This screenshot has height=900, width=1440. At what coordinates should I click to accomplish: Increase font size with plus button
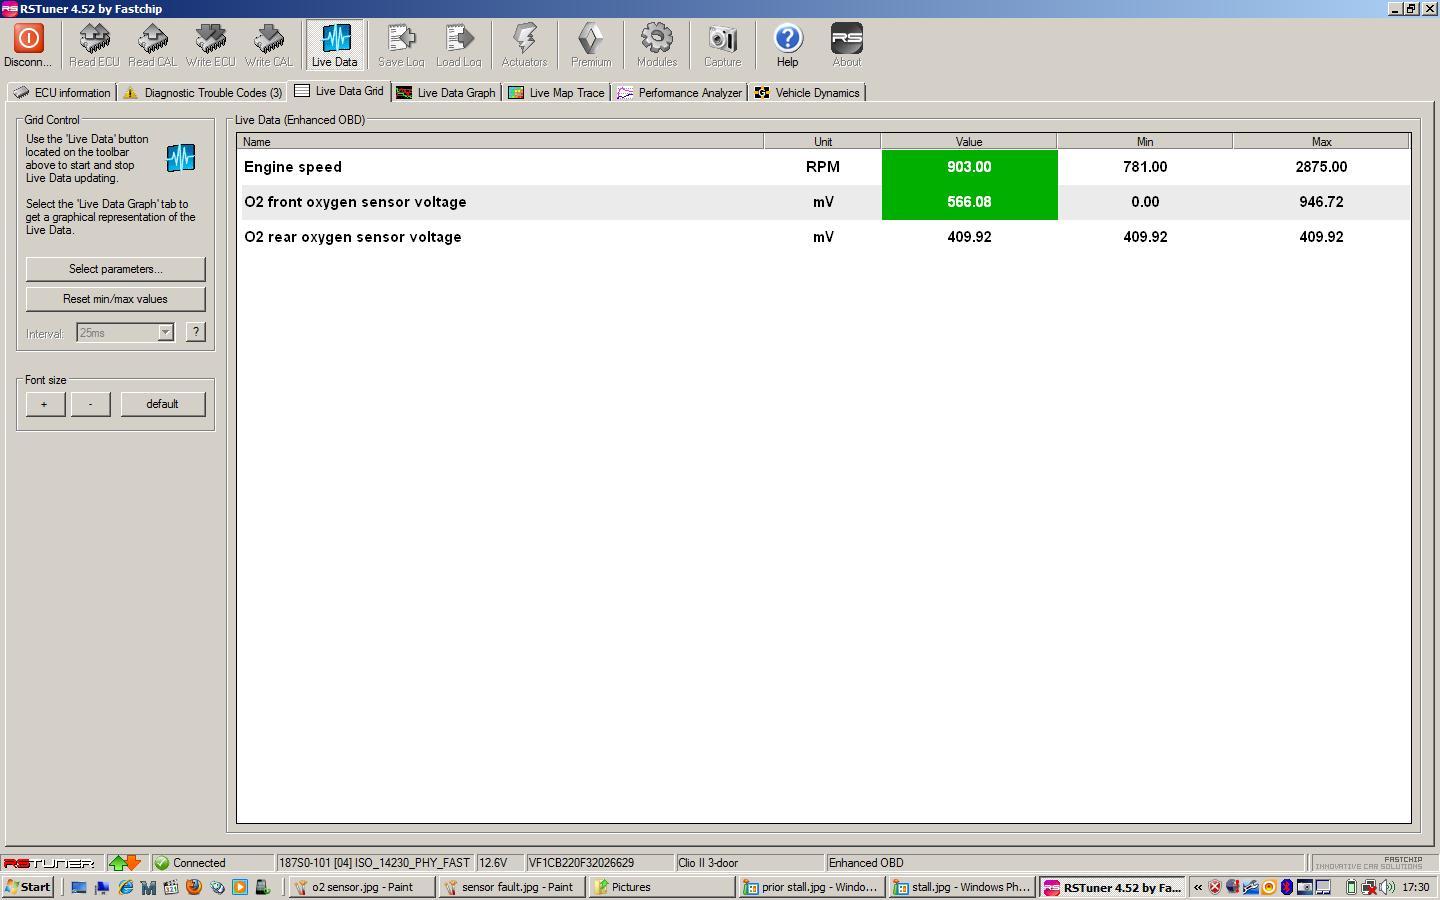pos(44,404)
